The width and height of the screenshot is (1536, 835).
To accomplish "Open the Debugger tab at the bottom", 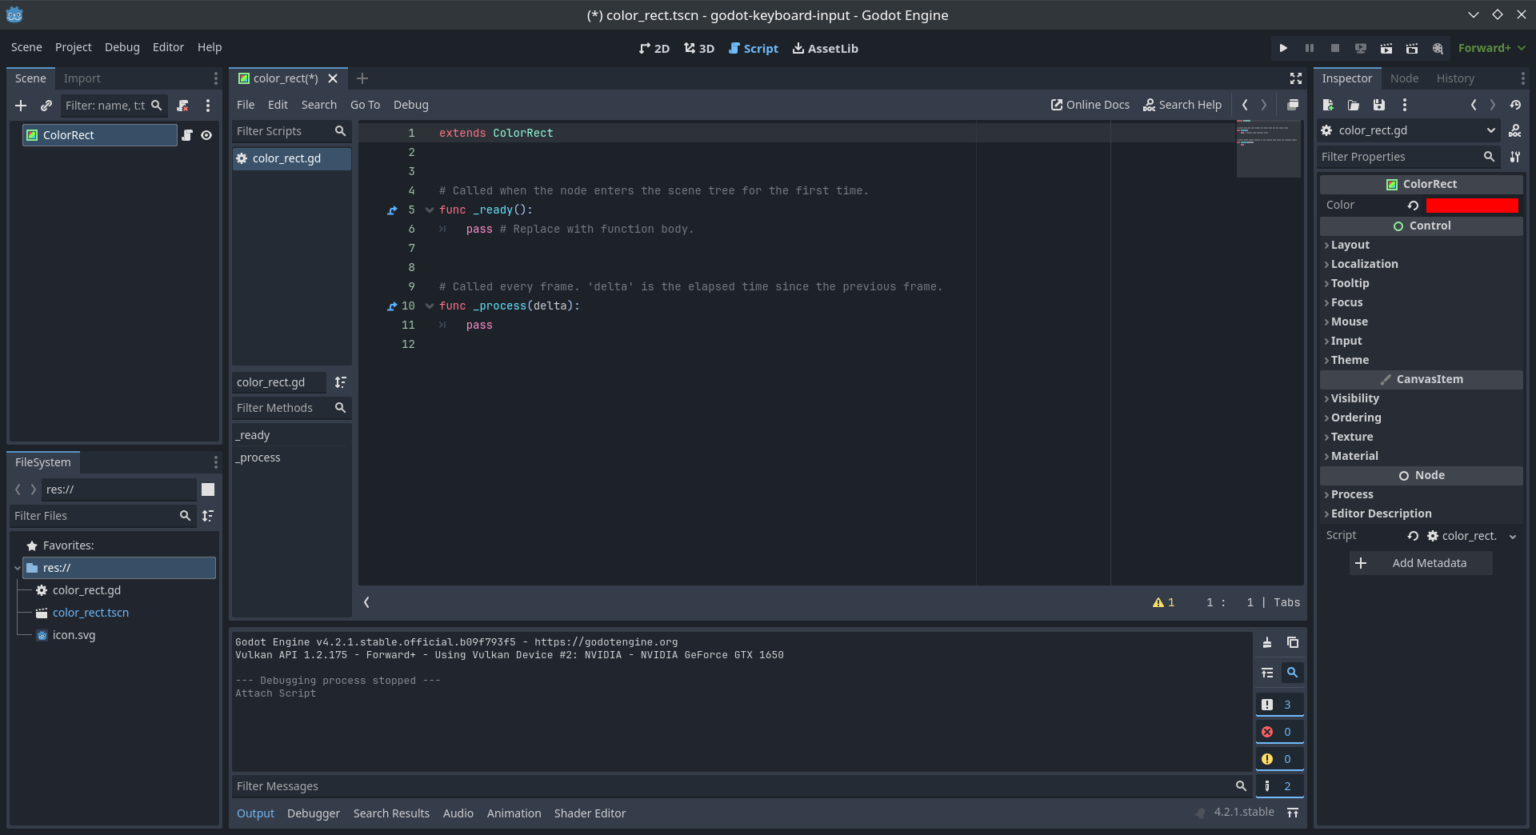I will pyautogui.click(x=313, y=813).
